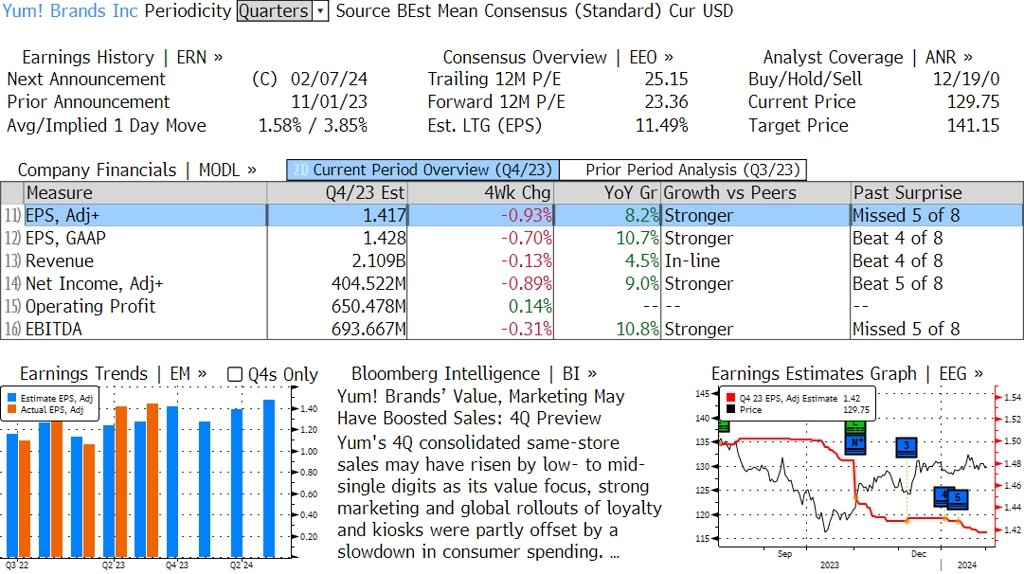Viewport: 1024px width, 574px height.
Task: Click the orange Actual EPS, Adj legend swatch
Action: tap(12, 409)
